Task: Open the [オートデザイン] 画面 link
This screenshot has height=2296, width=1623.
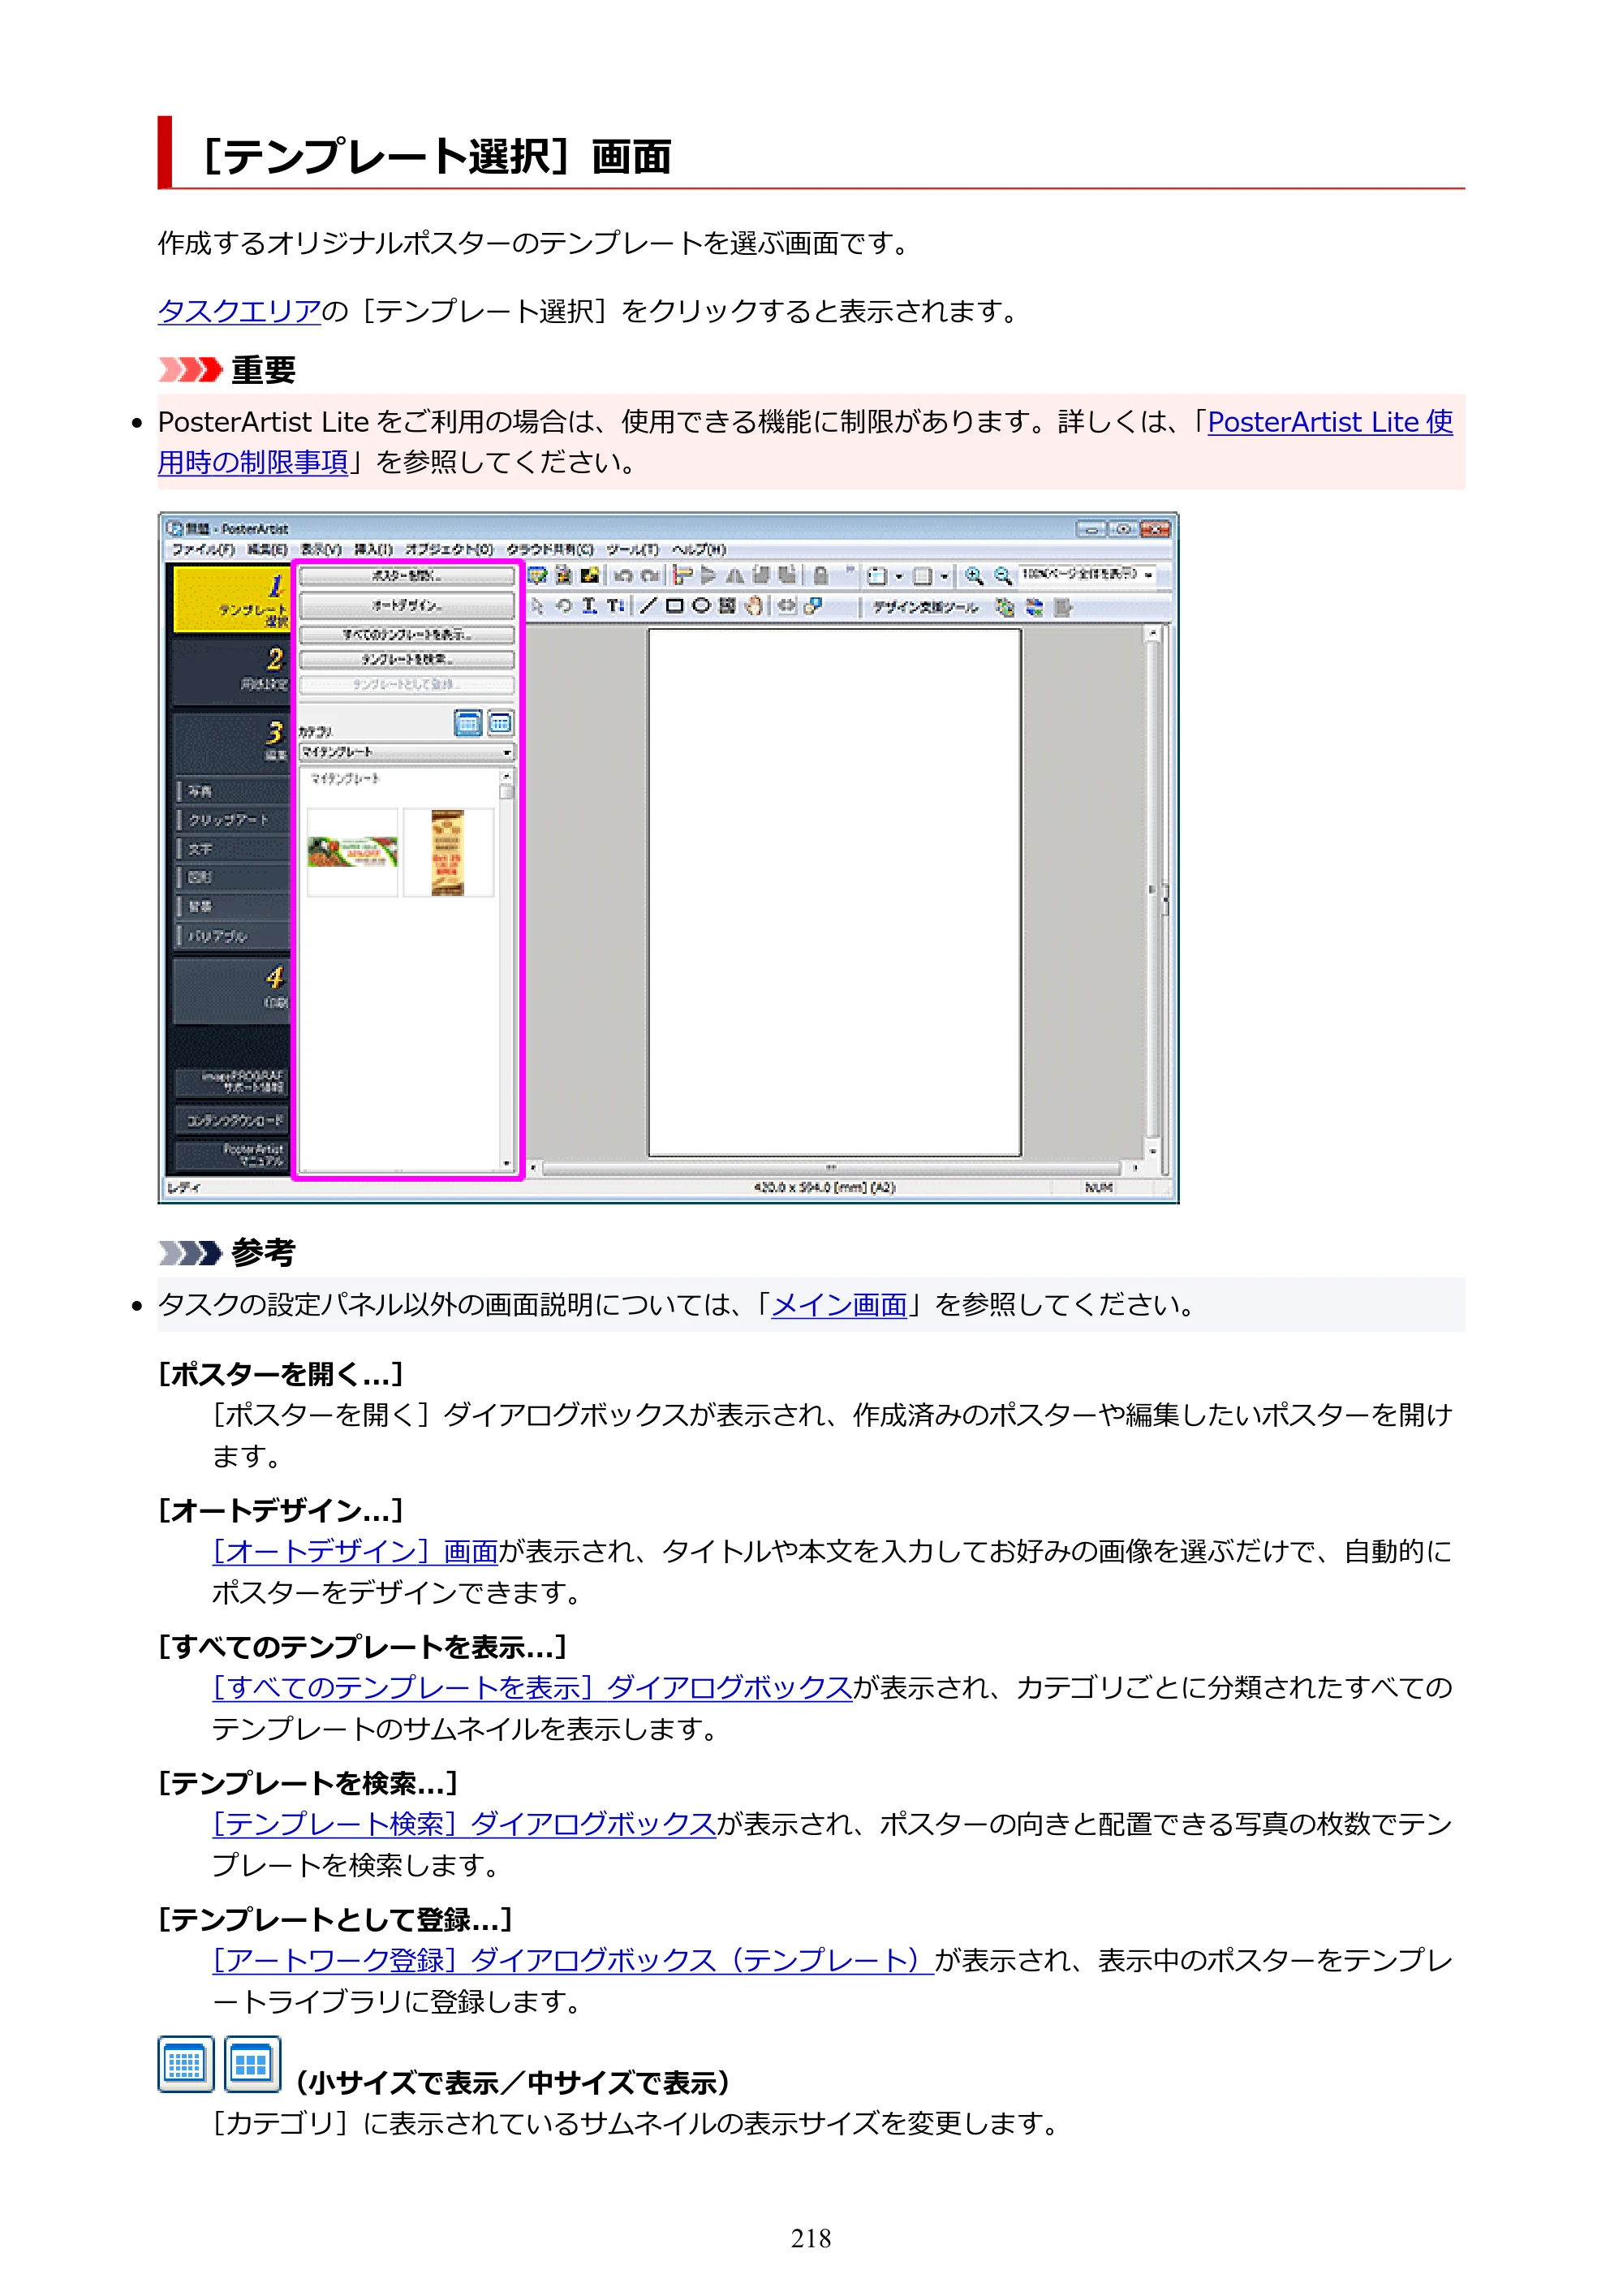Action: tap(355, 1551)
